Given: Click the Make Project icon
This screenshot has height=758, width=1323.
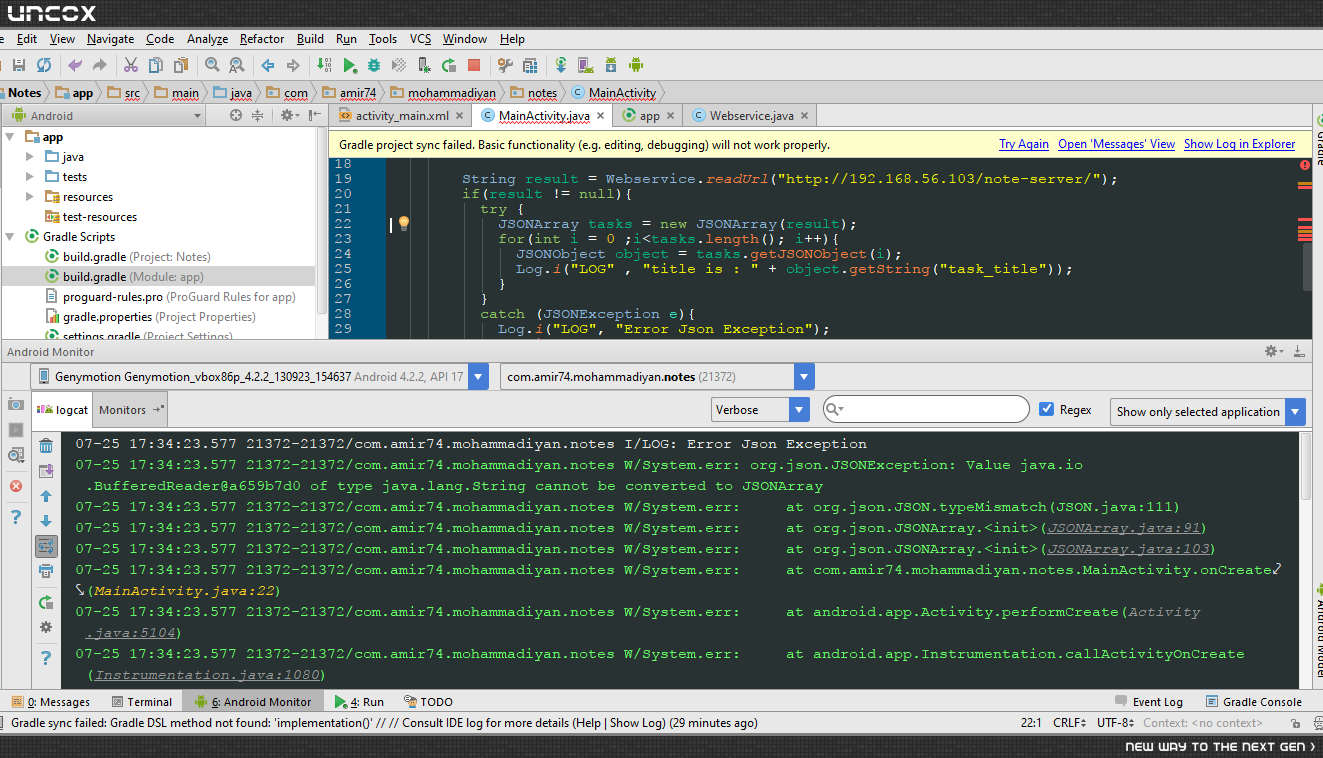Looking at the screenshot, I should (x=324, y=65).
